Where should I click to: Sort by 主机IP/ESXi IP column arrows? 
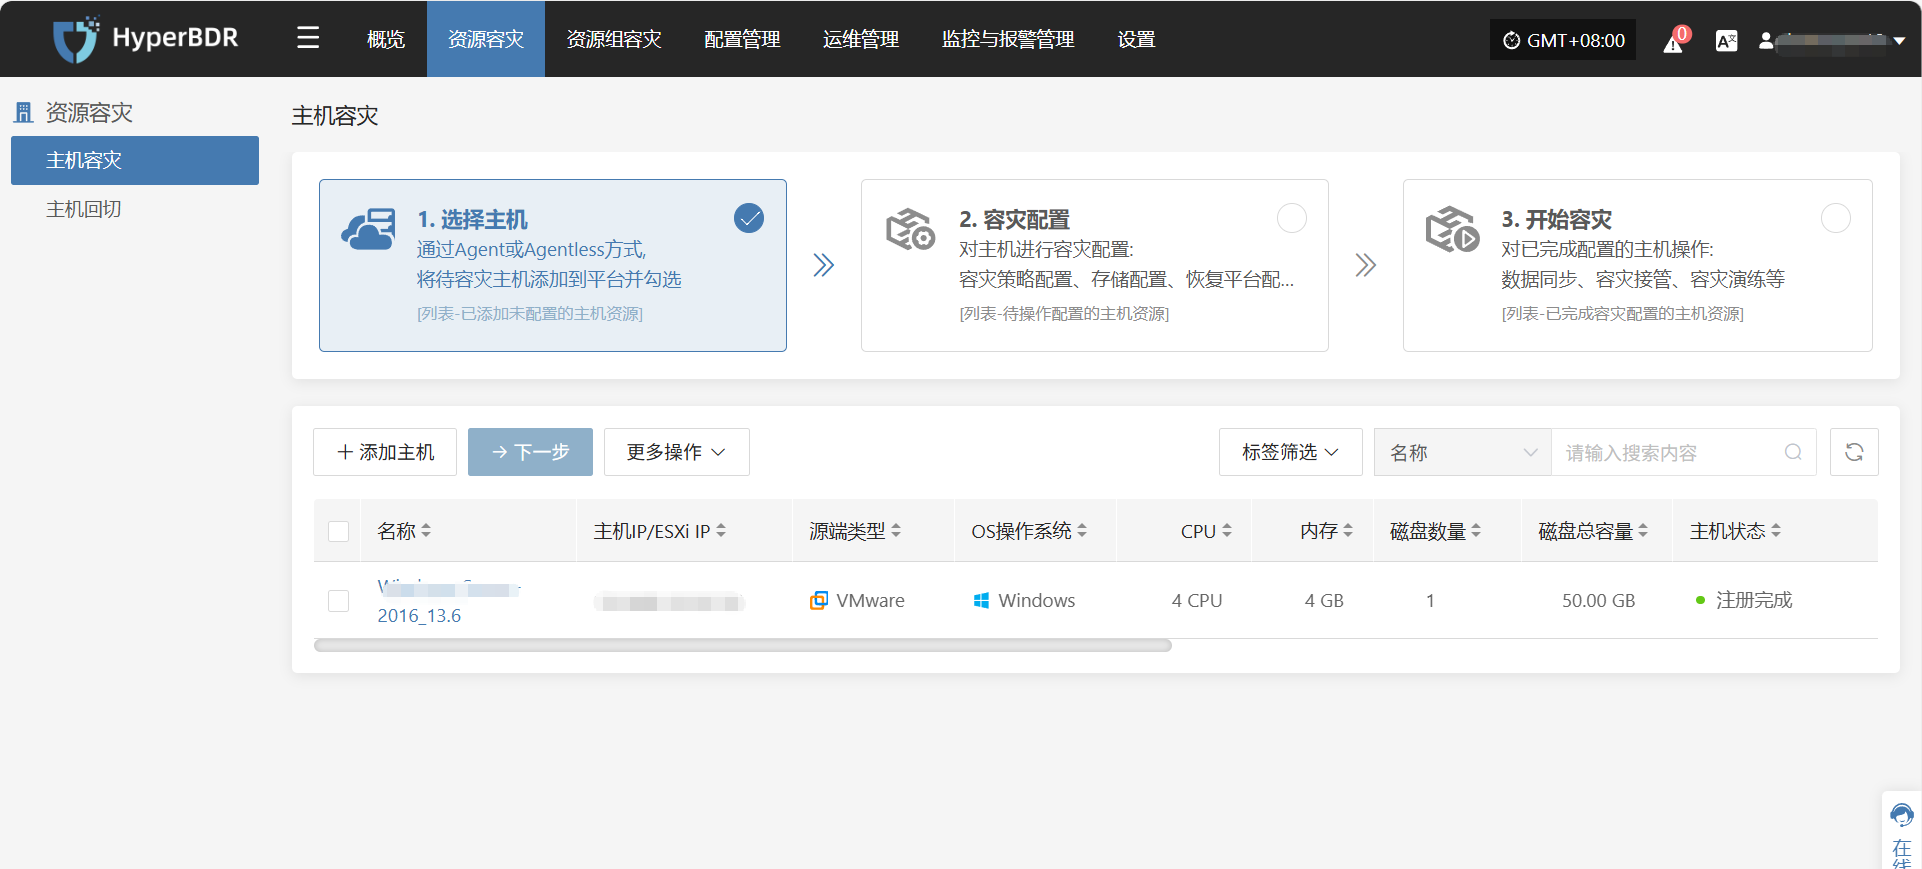tap(721, 531)
